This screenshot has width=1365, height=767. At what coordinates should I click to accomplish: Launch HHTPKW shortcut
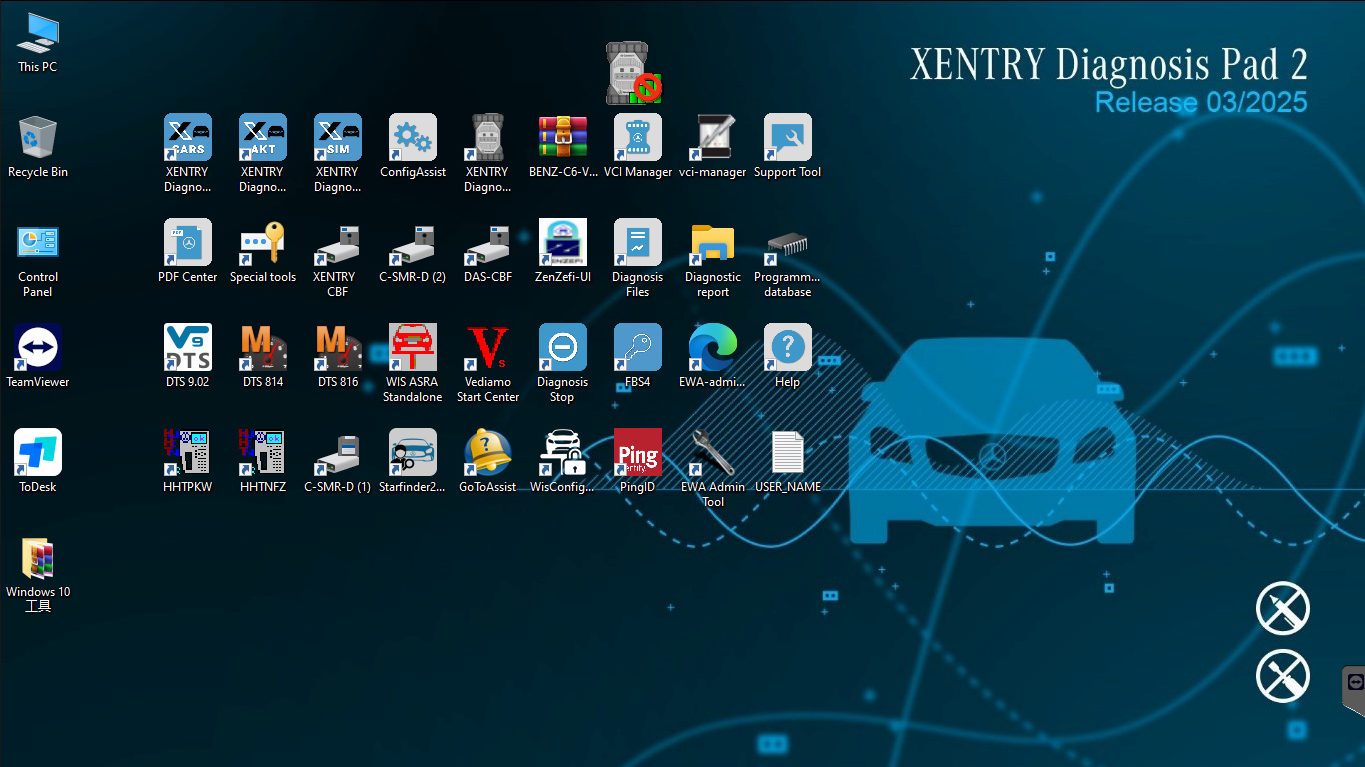(x=187, y=453)
